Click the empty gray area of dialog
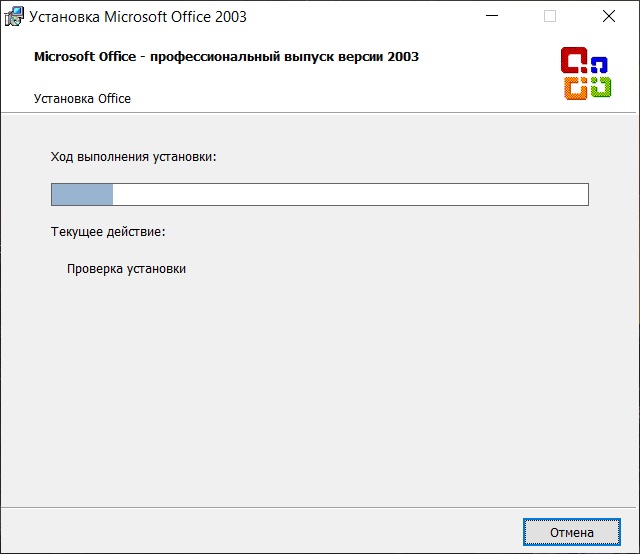Viewport: 640px width, 554px height. 318,388
